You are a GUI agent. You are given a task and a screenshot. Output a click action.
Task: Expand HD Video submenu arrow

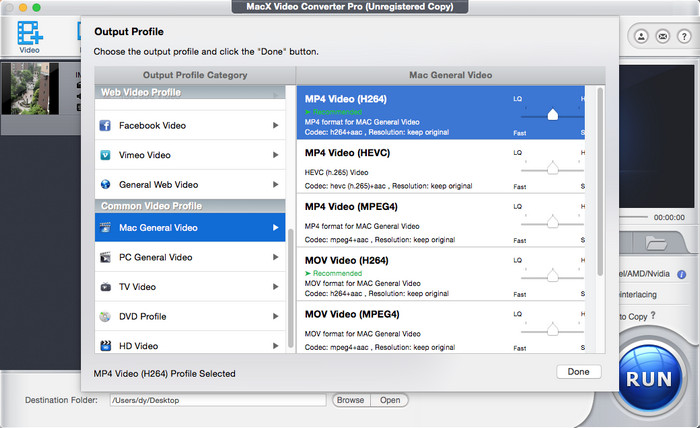coord(275,346)
